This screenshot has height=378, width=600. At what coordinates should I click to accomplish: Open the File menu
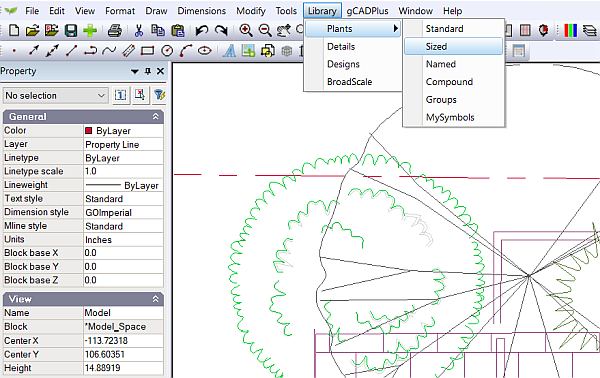pos(32,11)
